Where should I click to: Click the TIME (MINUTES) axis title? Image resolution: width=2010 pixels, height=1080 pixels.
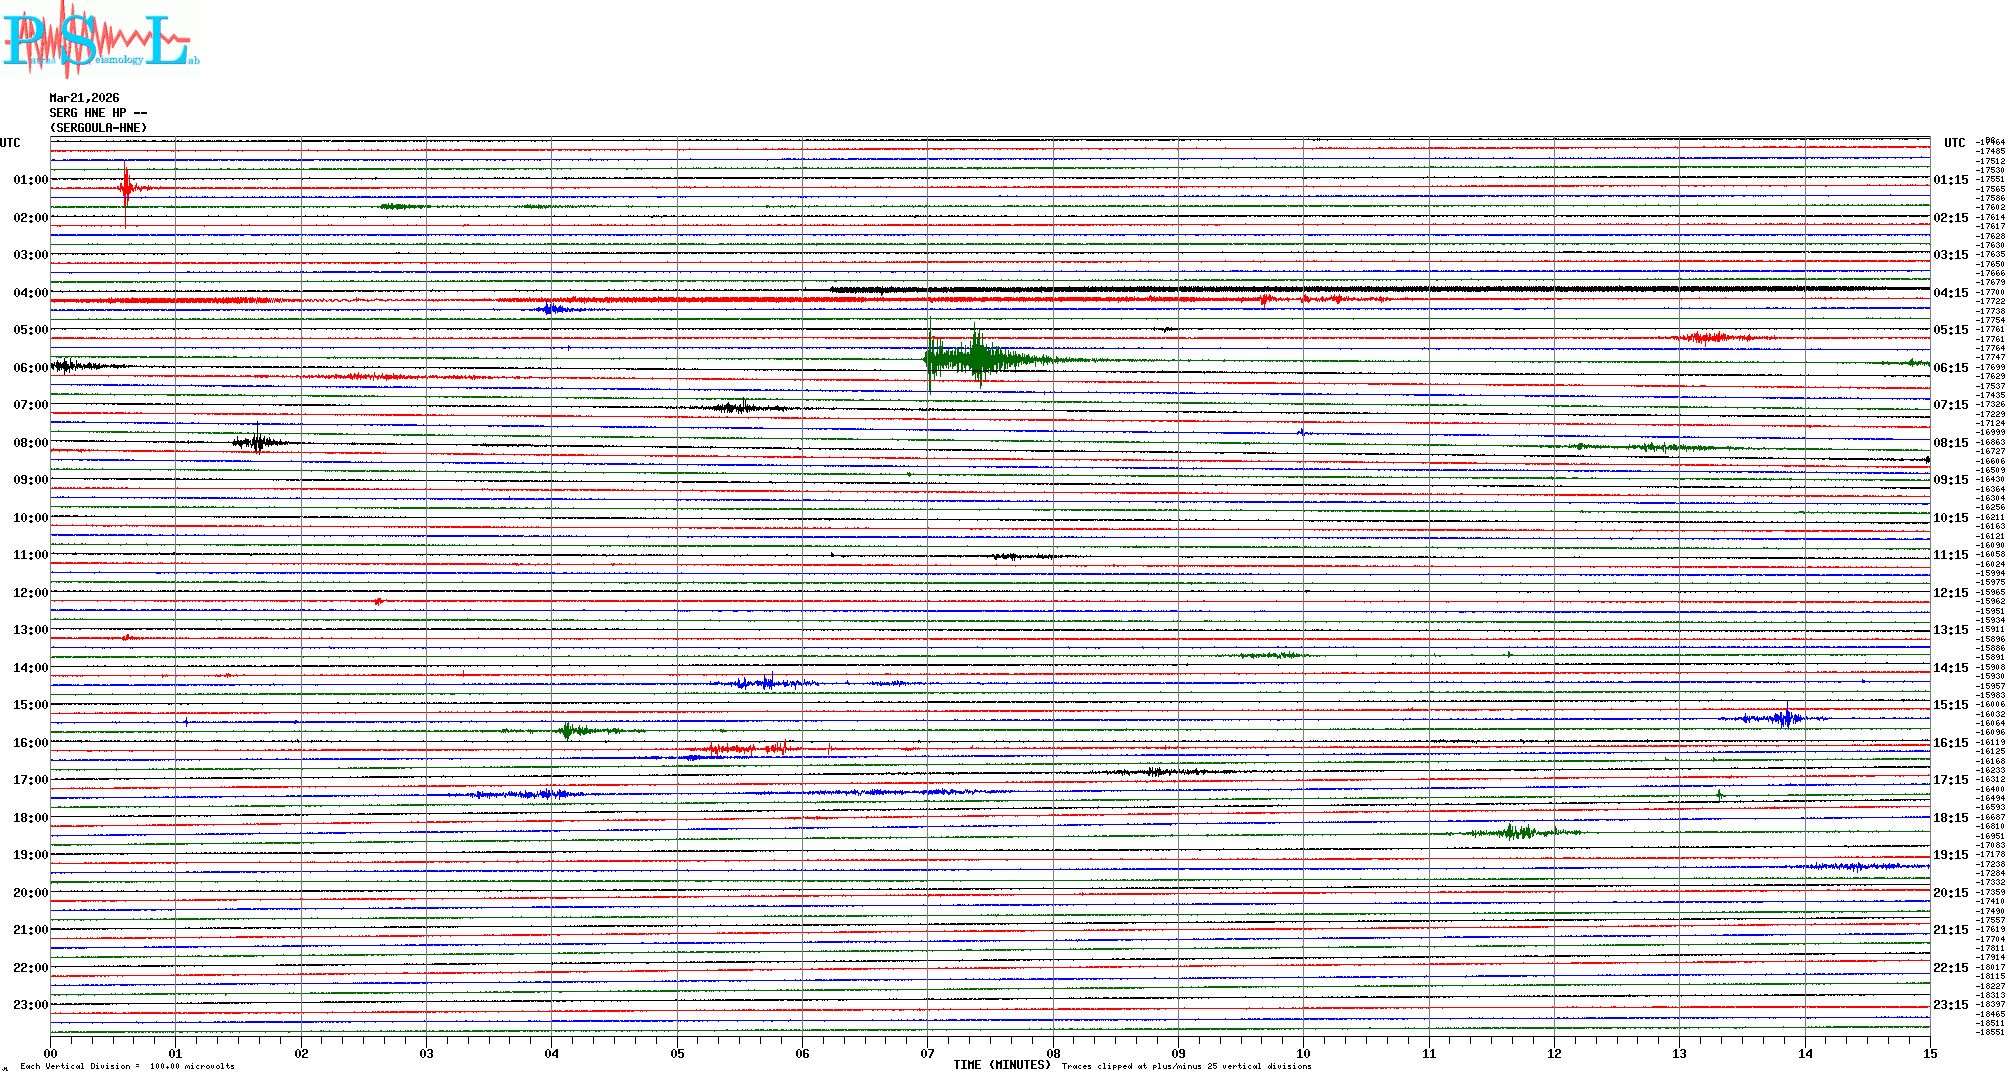coord(1002,1065)
